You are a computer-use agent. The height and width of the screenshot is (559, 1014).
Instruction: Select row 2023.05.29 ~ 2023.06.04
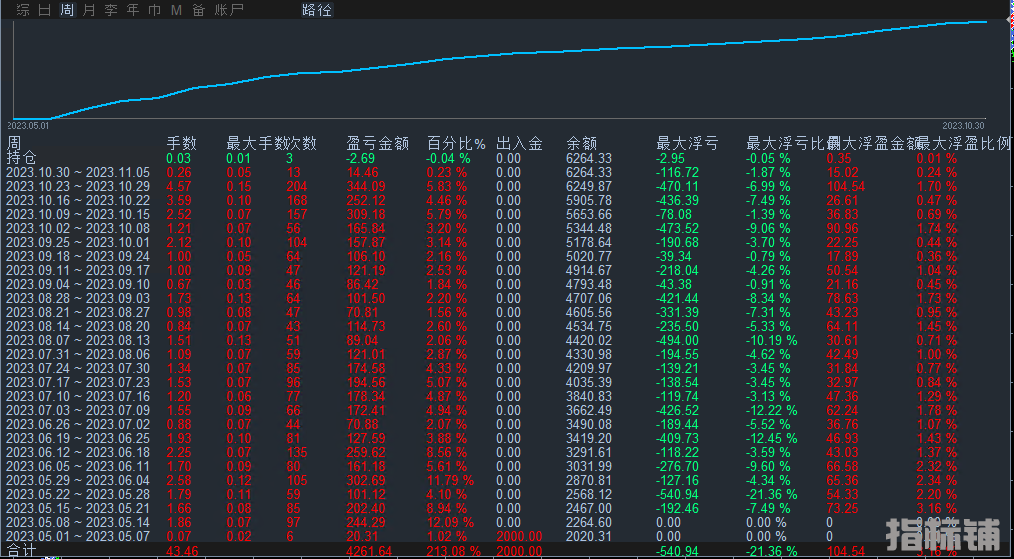(x=78, y=480)
